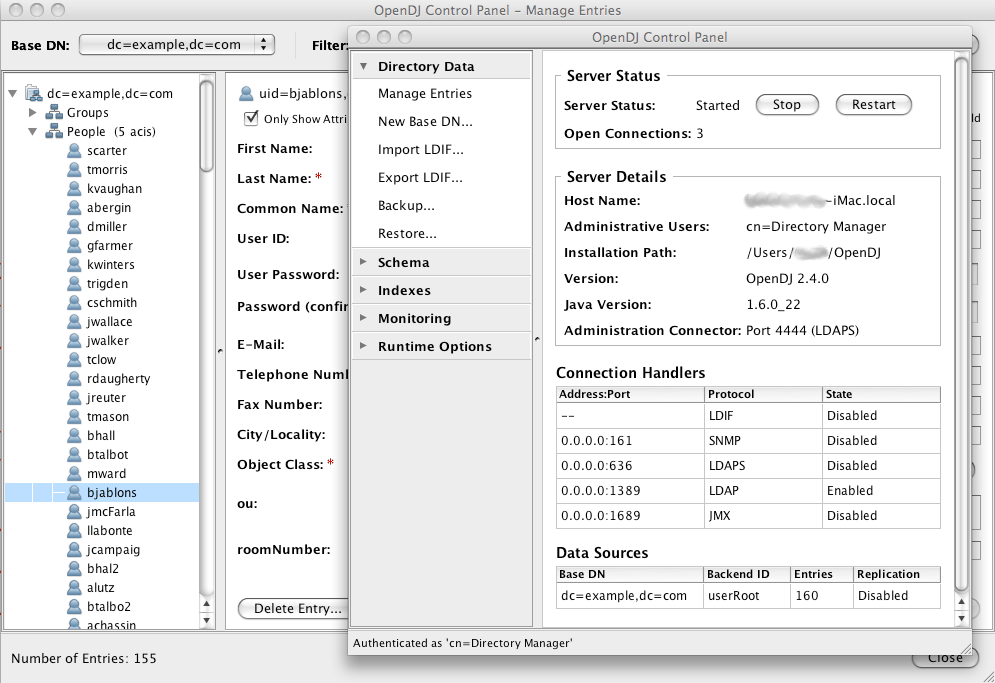Screen dimensions: 995x683
Task: Select the gfarmer user icon
Action: (x=74, y=246)
